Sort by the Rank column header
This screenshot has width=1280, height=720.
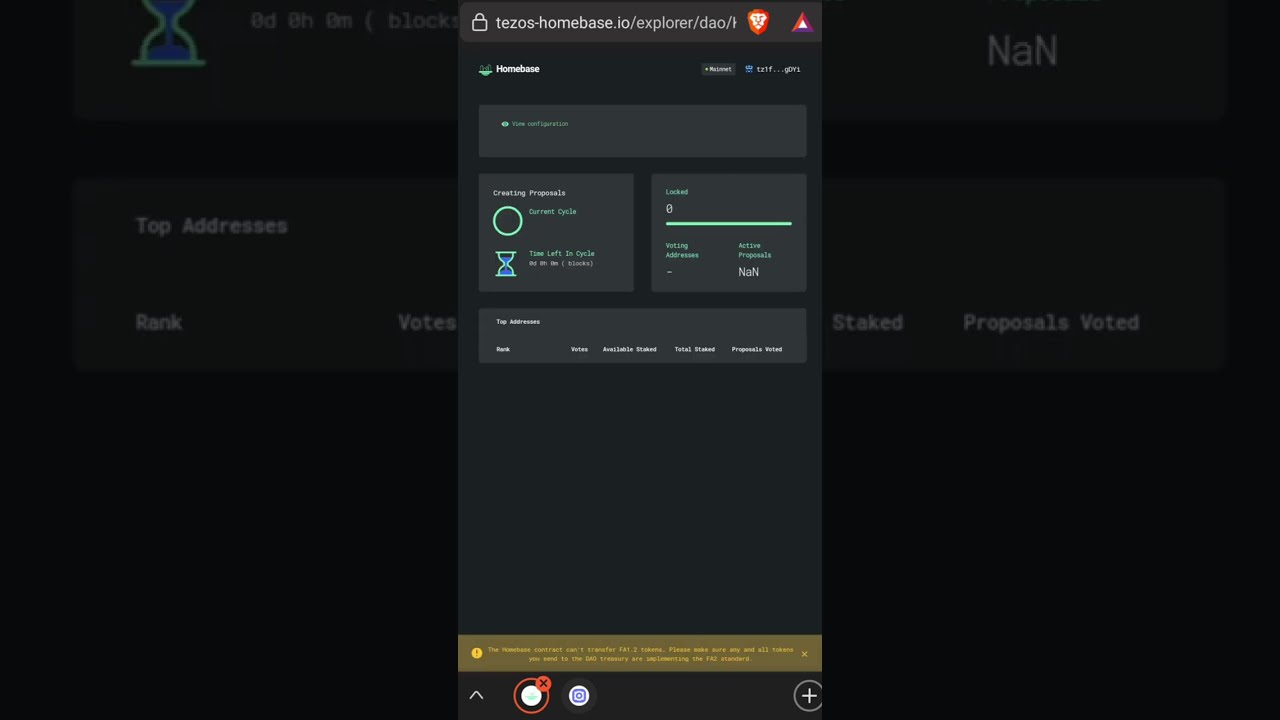click(503, 349)
